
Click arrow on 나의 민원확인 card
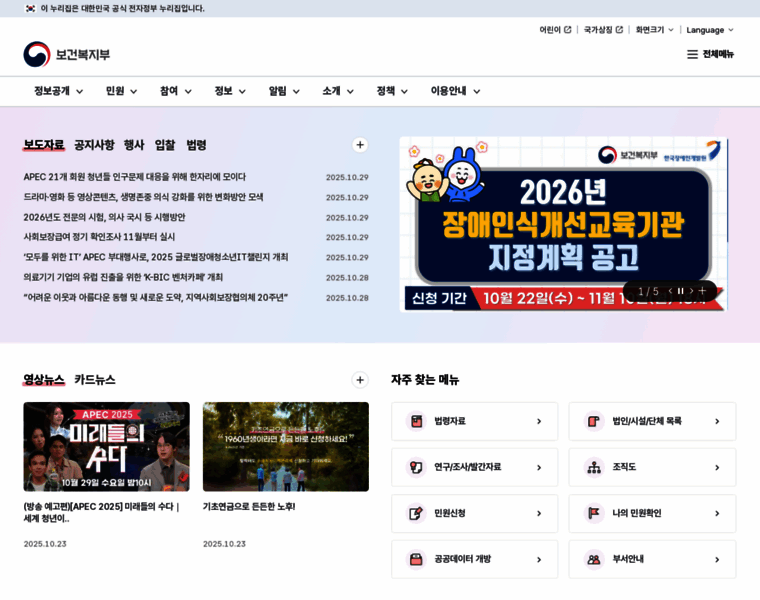(x=717, y=514)
